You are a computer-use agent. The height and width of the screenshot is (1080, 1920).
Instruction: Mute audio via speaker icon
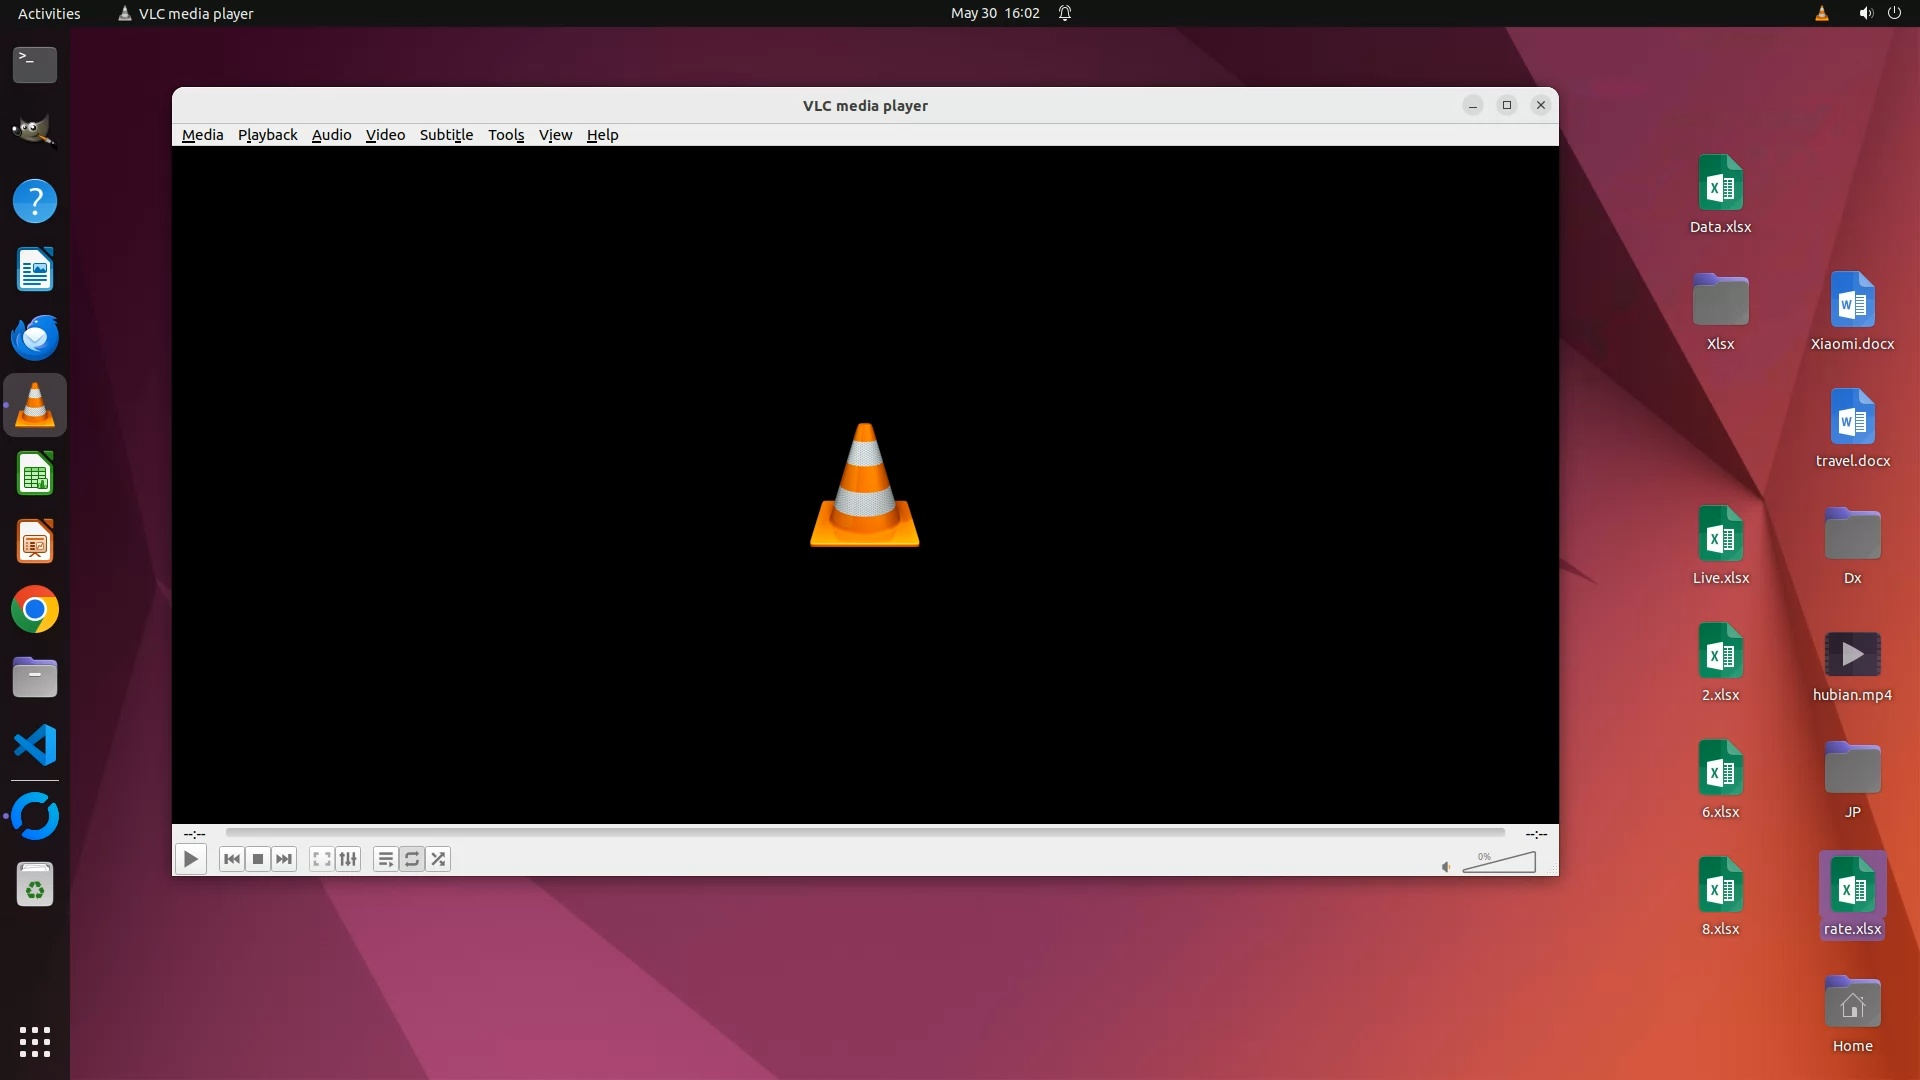(1445, 867)
